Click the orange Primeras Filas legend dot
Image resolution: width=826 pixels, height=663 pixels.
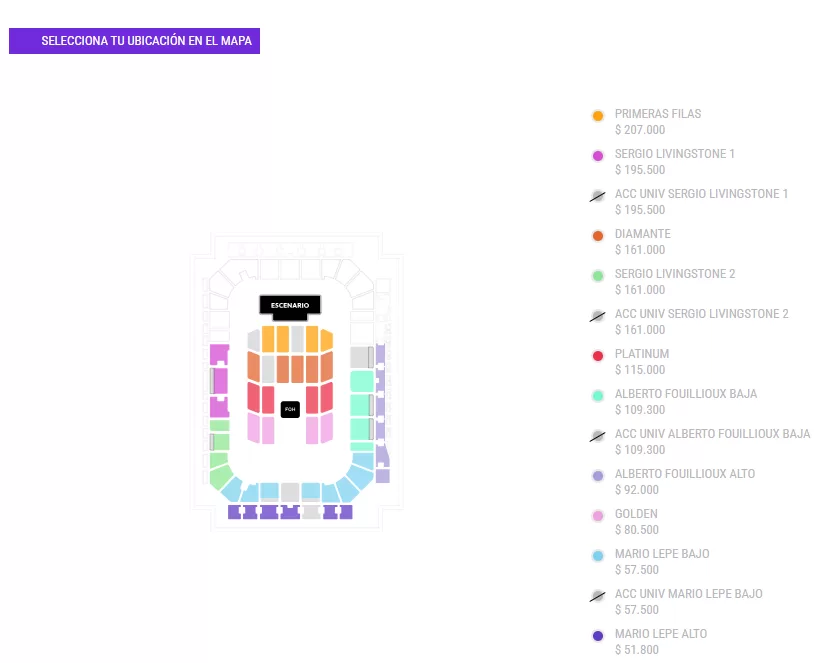(x=598, y=116)
